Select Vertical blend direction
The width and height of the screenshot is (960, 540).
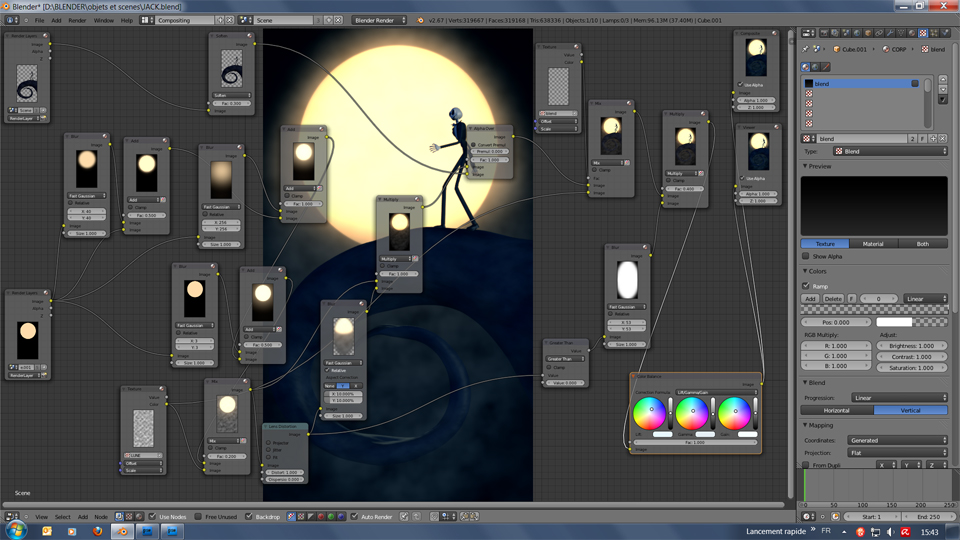(910, 410)
